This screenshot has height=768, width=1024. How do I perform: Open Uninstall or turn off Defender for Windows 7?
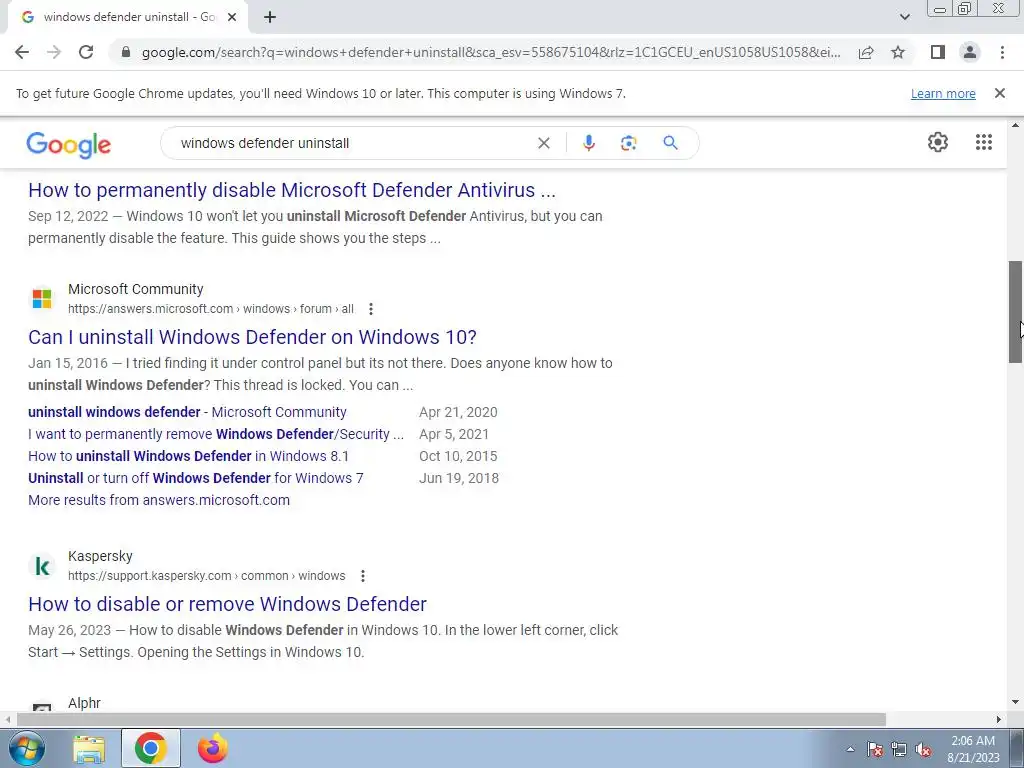coord(196,478)
